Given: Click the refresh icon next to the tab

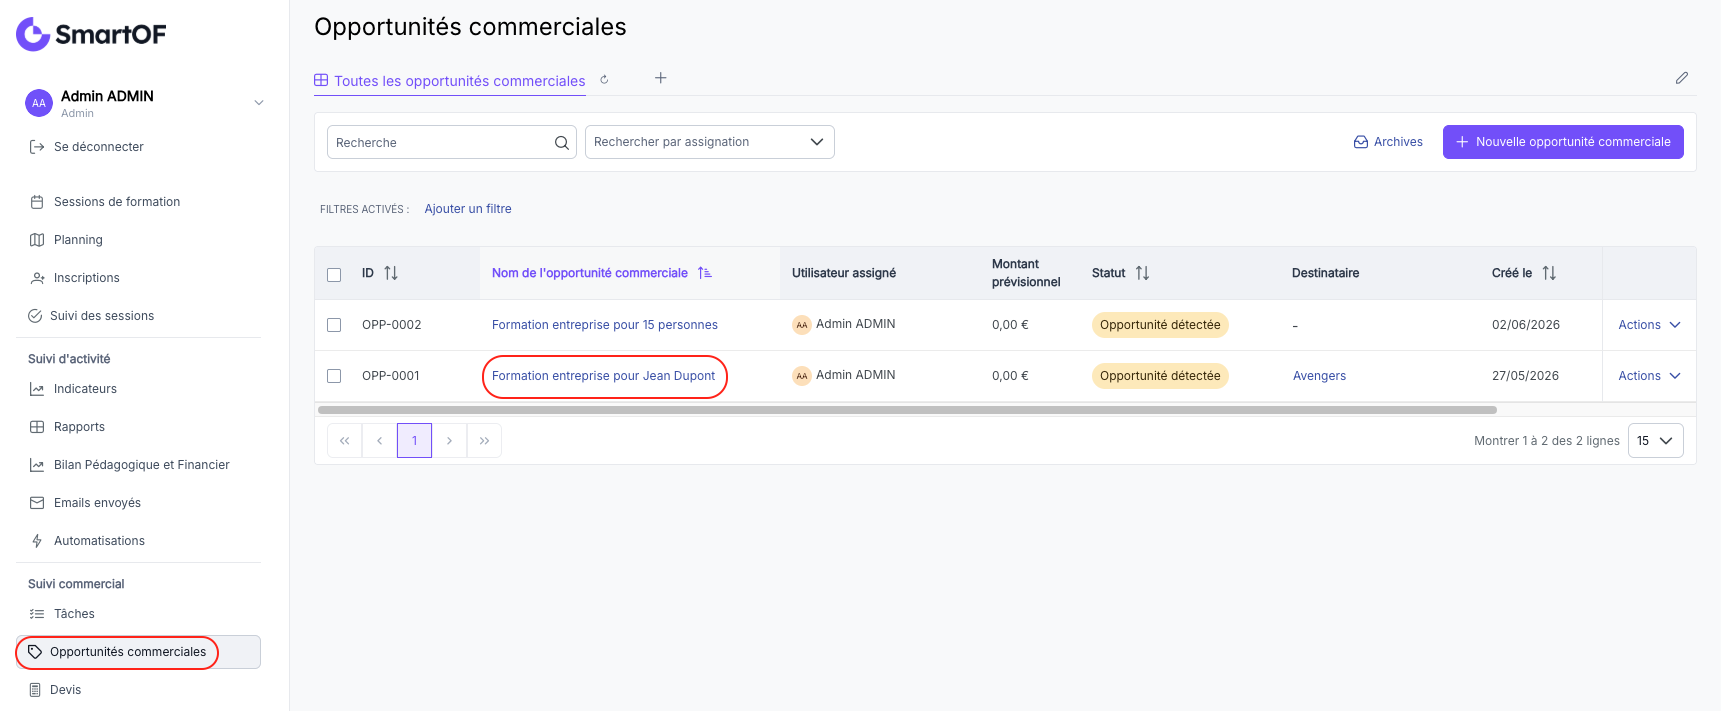Looking at the screenshot, I should pos(604,80).
